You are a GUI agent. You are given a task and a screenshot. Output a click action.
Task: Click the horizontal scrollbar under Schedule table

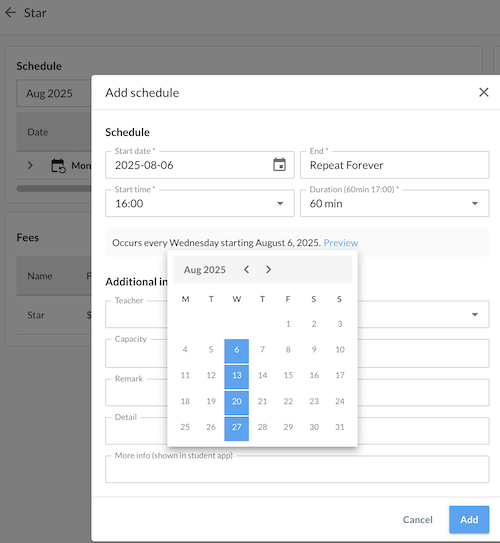pos(54,188)
